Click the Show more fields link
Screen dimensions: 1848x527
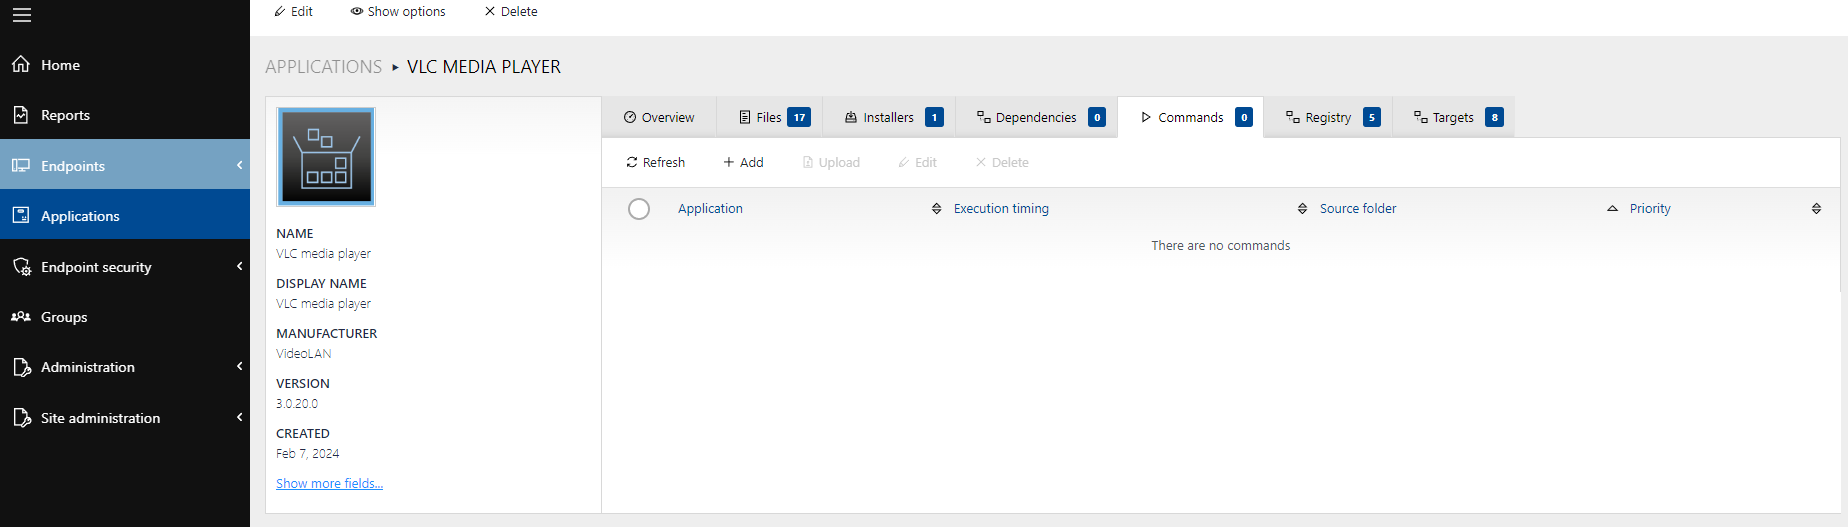click(329, 484)
